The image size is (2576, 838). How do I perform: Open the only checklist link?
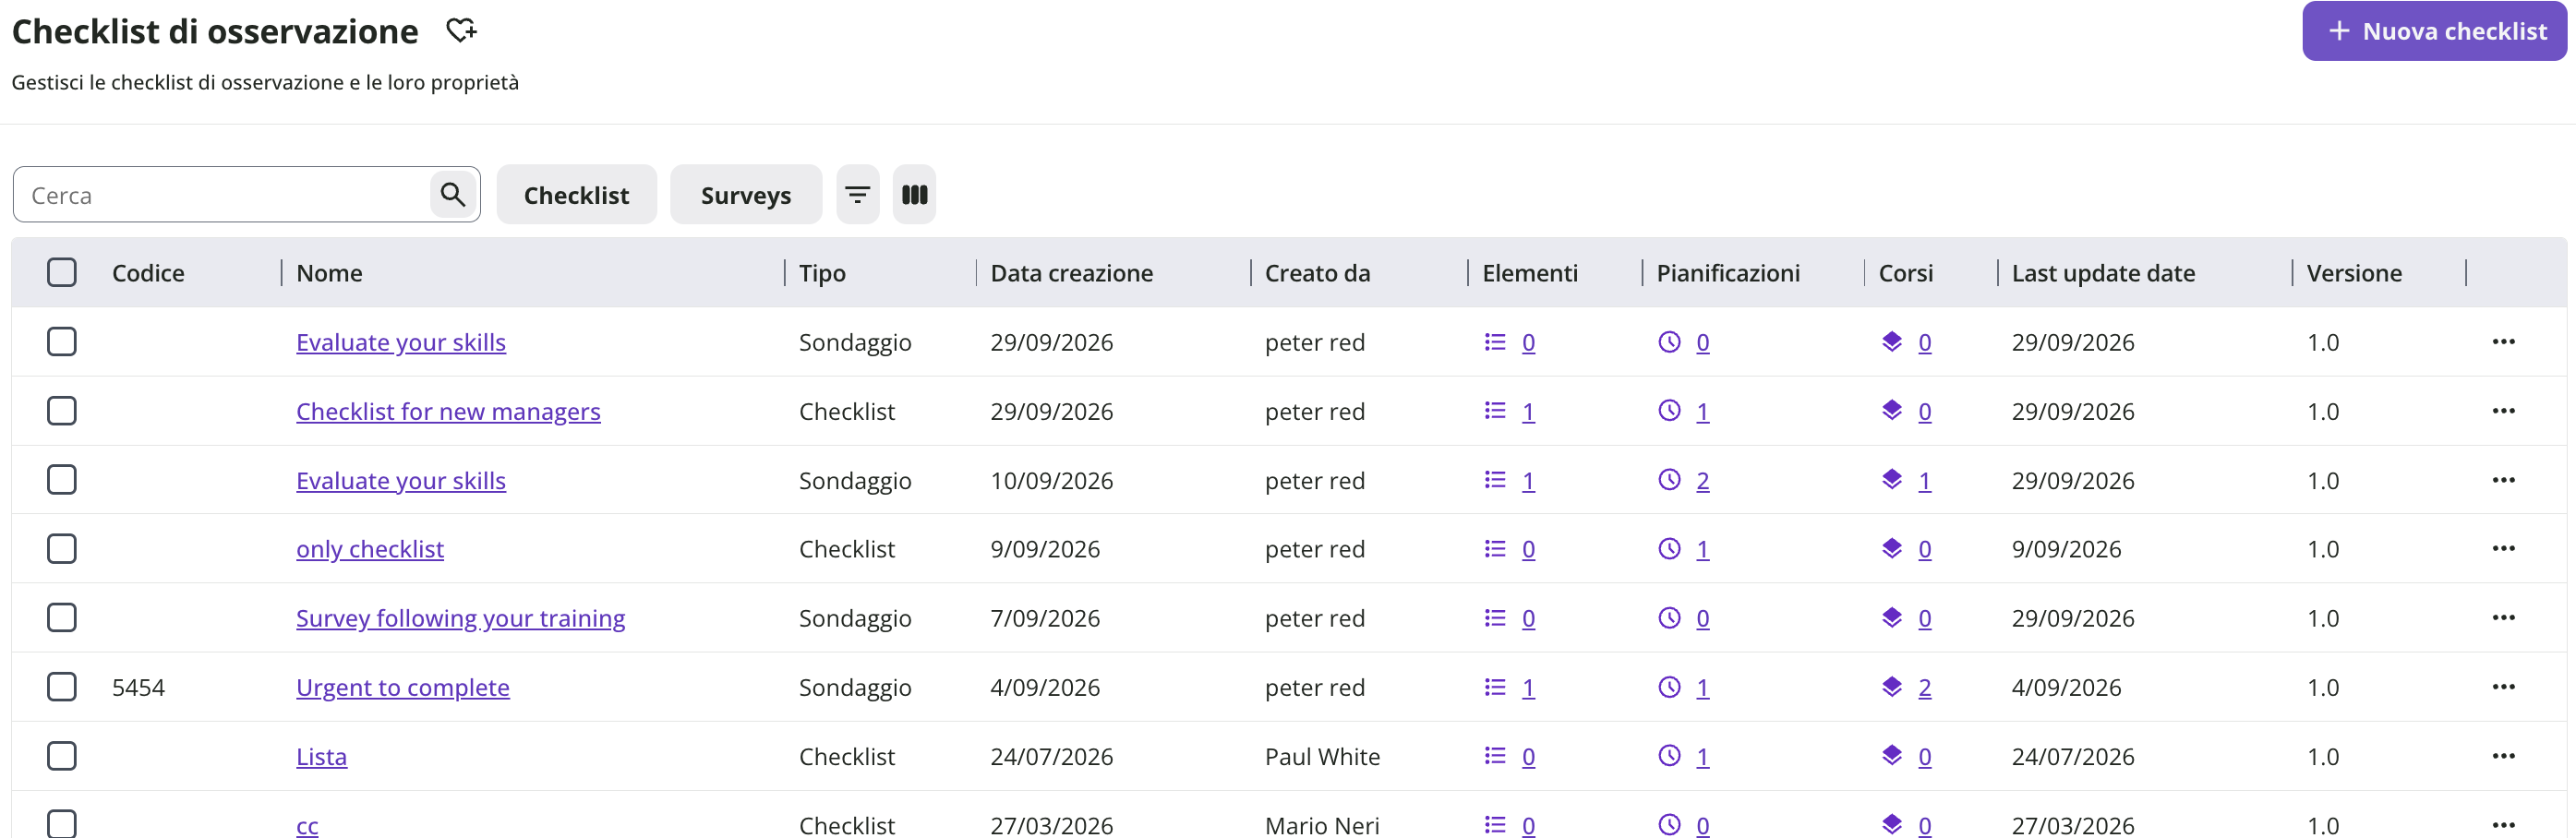tap(370, 549)
